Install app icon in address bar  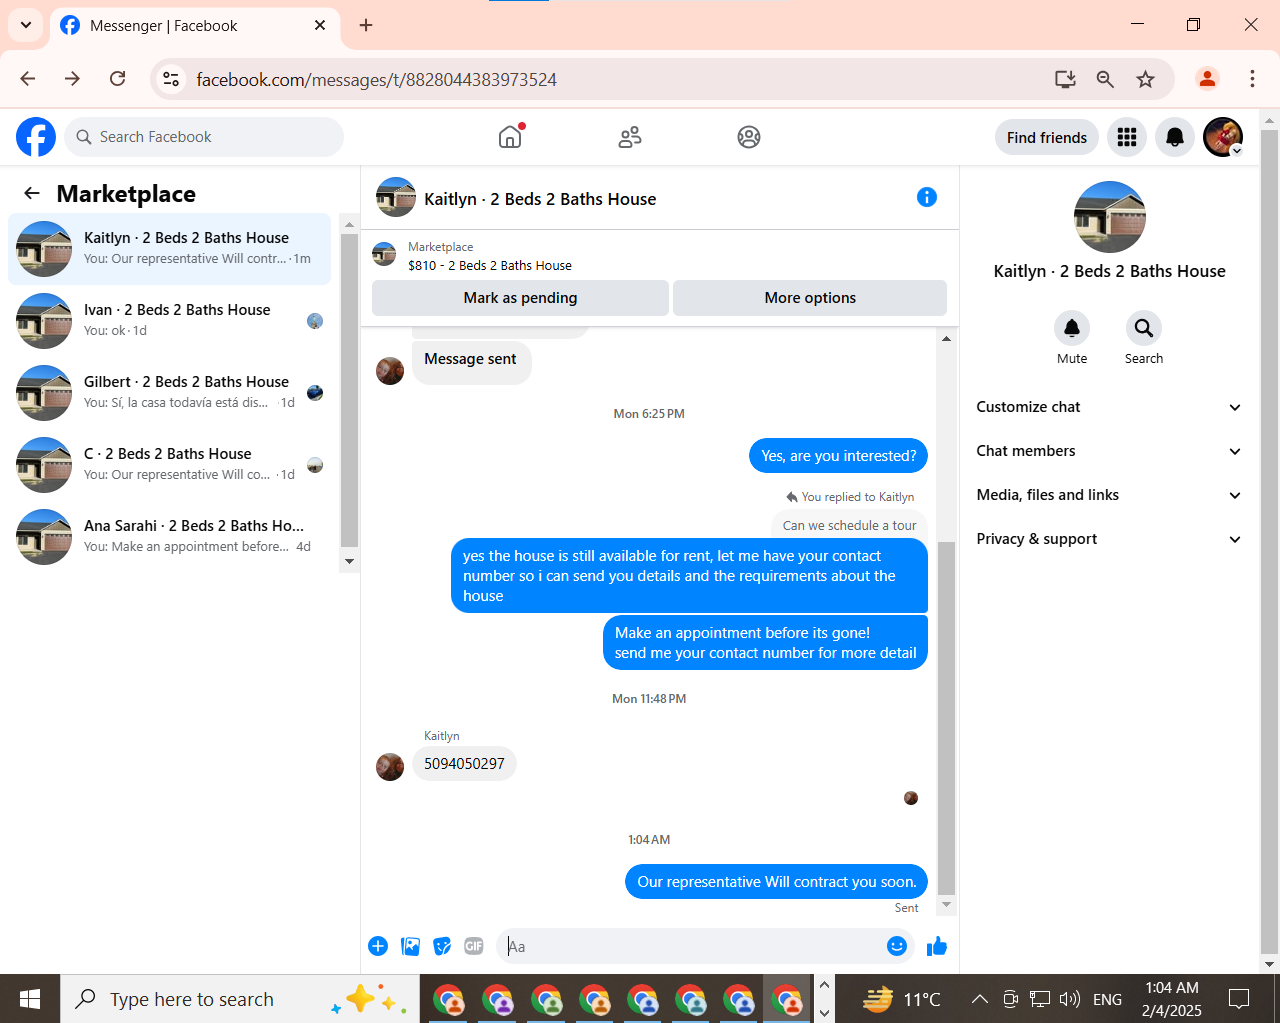tap(1065, 79)
